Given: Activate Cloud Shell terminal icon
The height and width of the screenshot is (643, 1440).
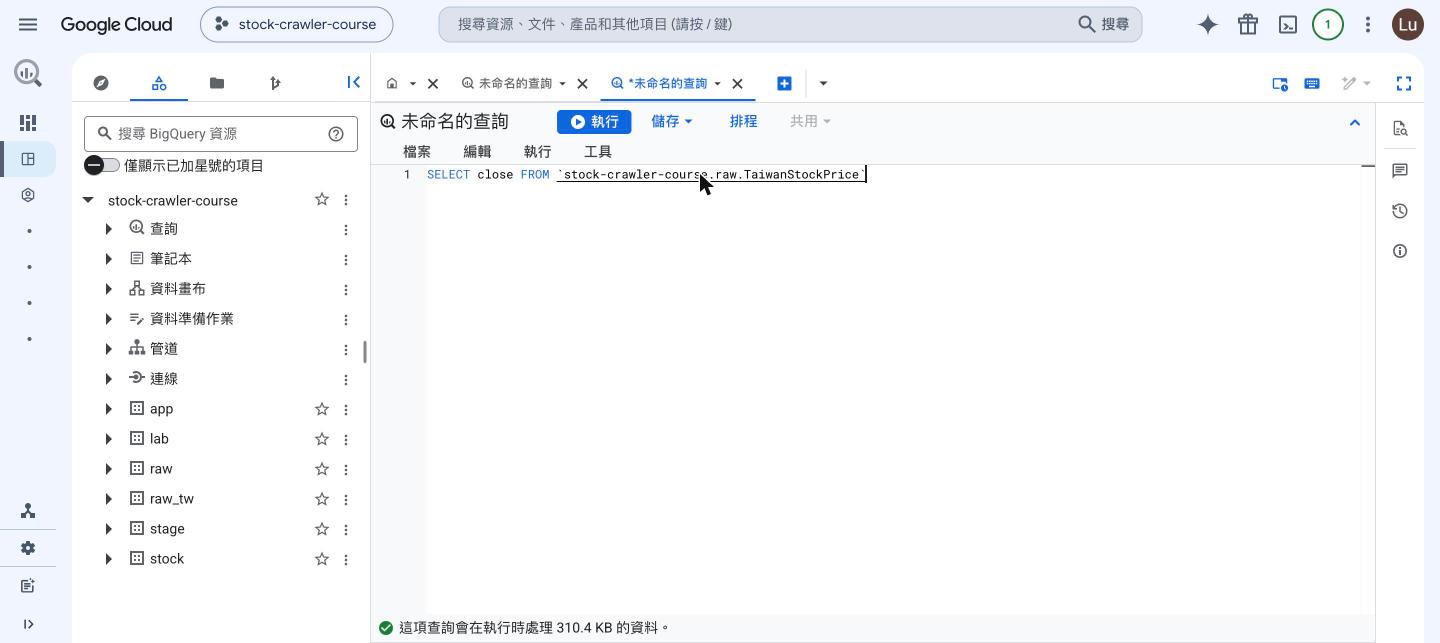Looking at the screenshot, I should coord(1288,25).
